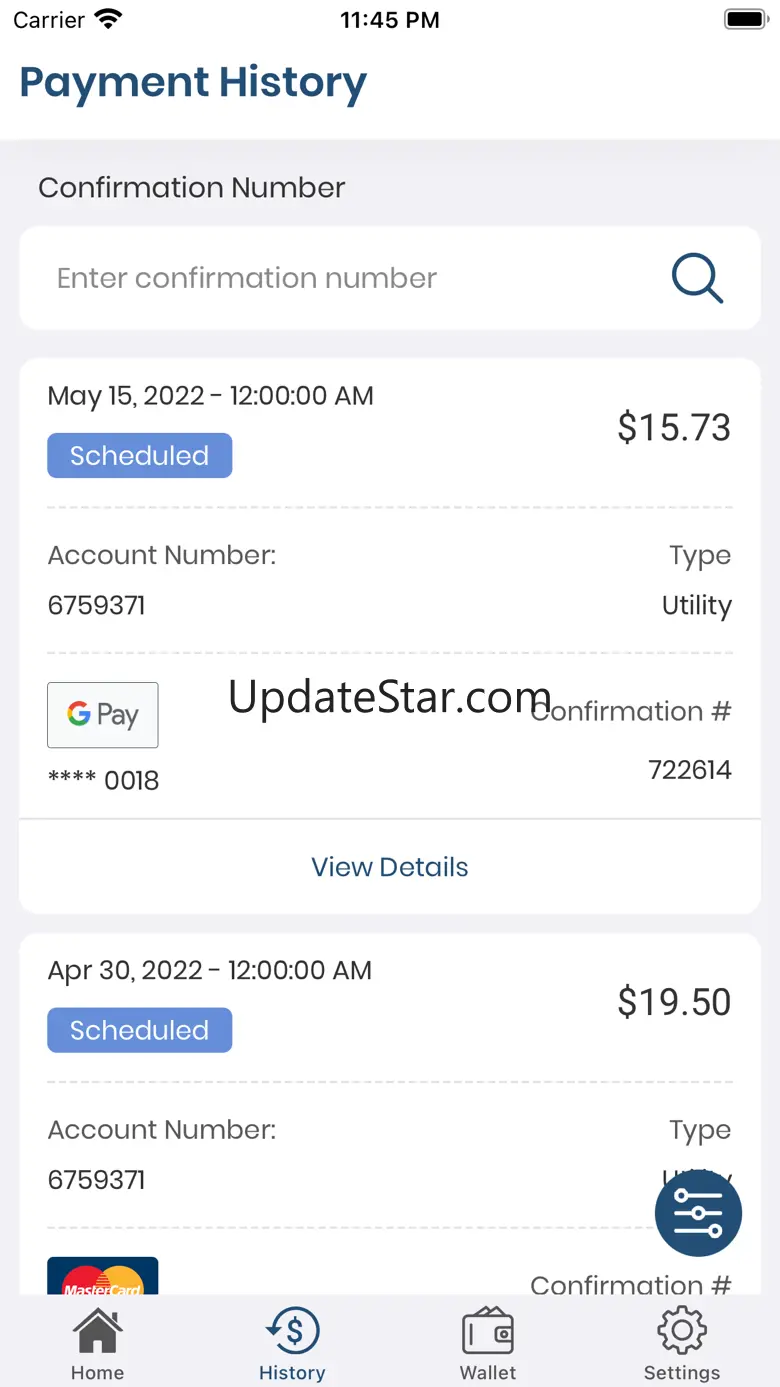Click the confirmation number input field
The width and height of the screenshot is (780, 1387).
(x=390, y=278)
